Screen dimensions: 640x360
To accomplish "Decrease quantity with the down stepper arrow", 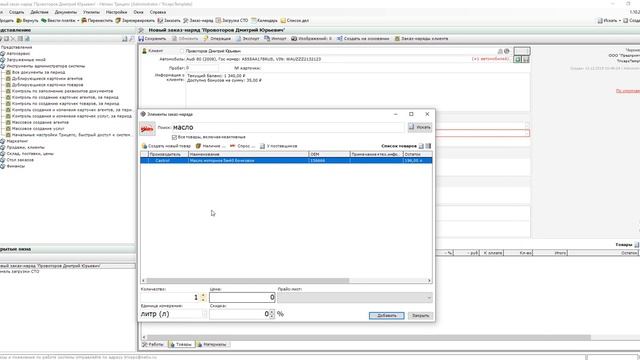I will click(x=203, y=300).
